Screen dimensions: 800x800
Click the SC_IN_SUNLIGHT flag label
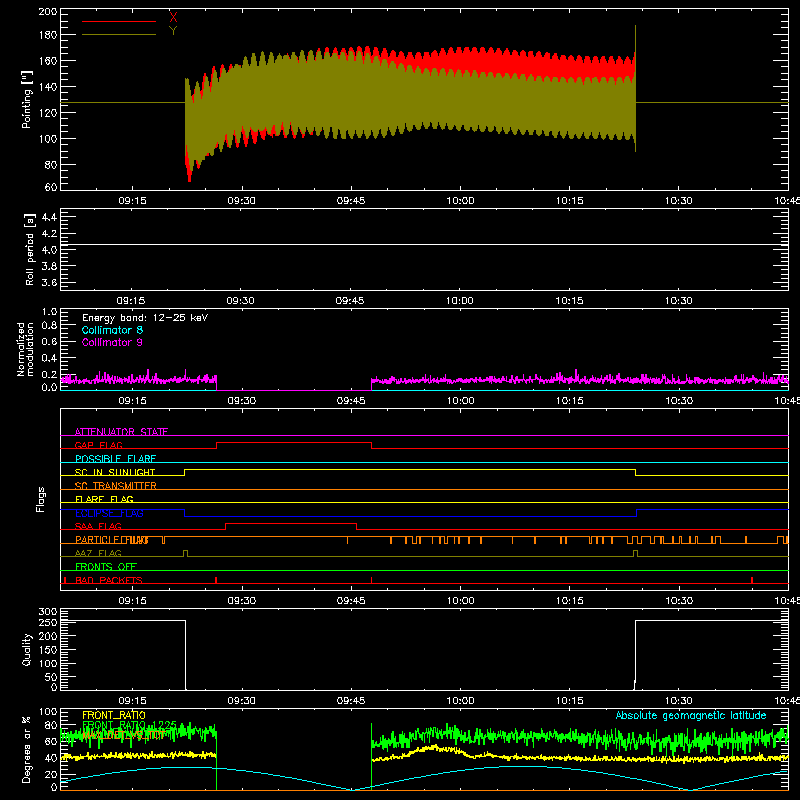(x=115, y=472)
